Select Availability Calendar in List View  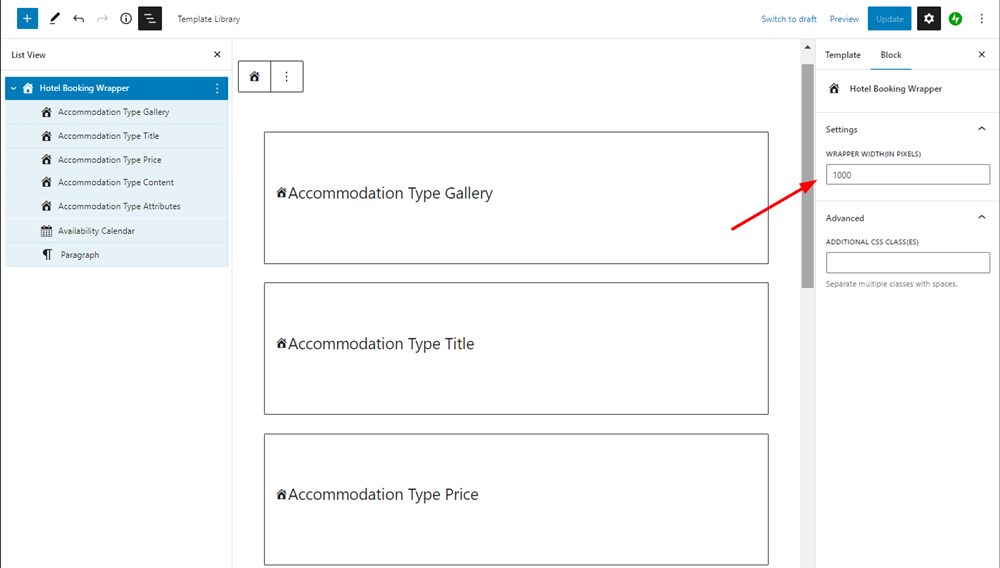point(117,231)
